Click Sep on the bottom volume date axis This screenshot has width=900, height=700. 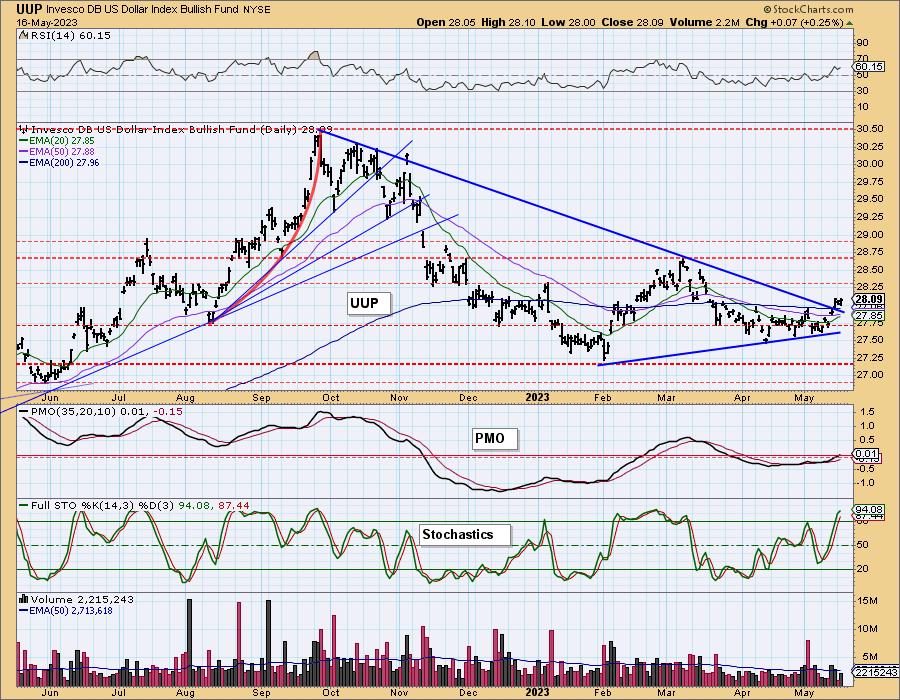tap(261, 693)
